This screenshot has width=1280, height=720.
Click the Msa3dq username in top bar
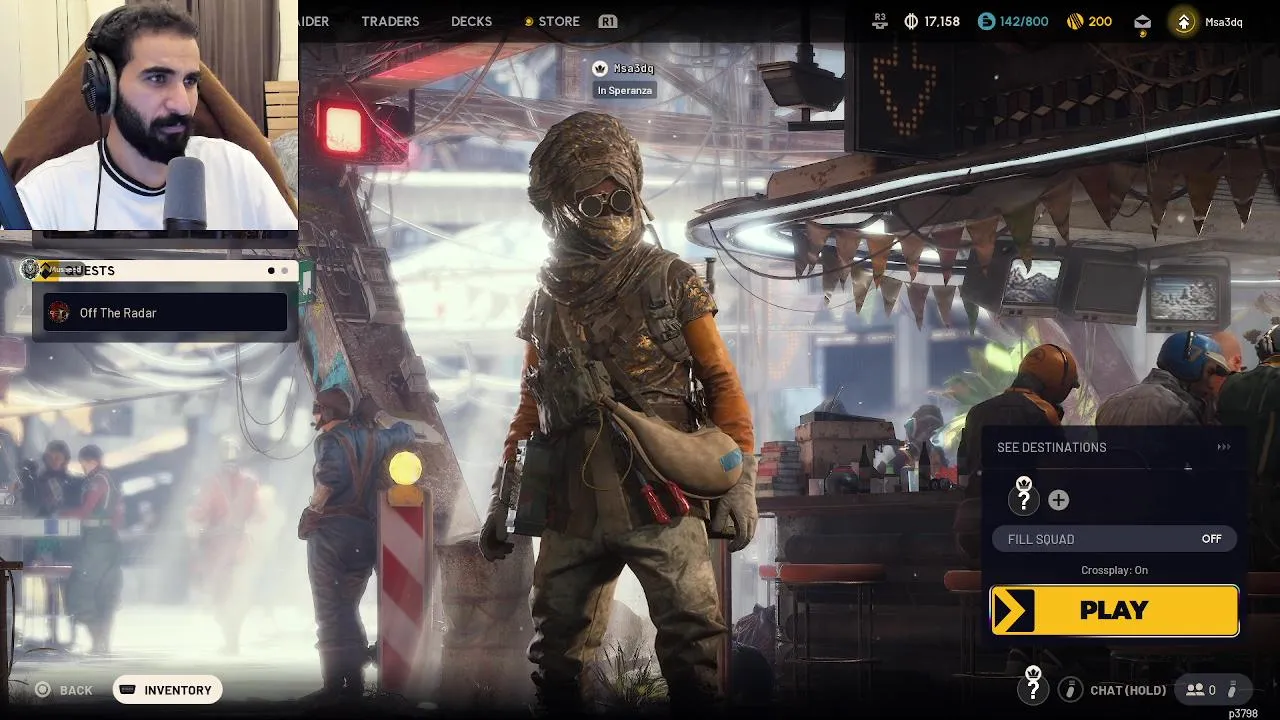point(1224,22)
